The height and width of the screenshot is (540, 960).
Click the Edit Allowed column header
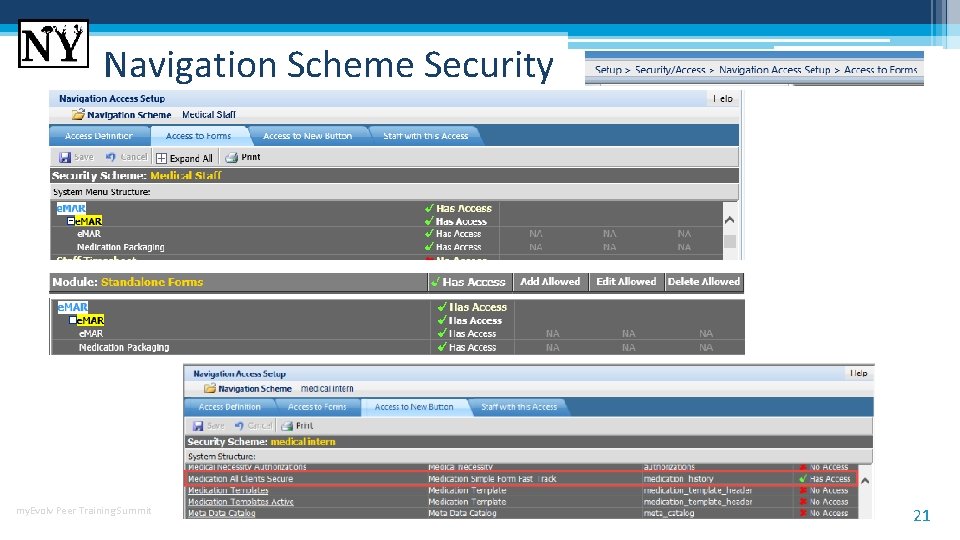(x=626, y=282)
